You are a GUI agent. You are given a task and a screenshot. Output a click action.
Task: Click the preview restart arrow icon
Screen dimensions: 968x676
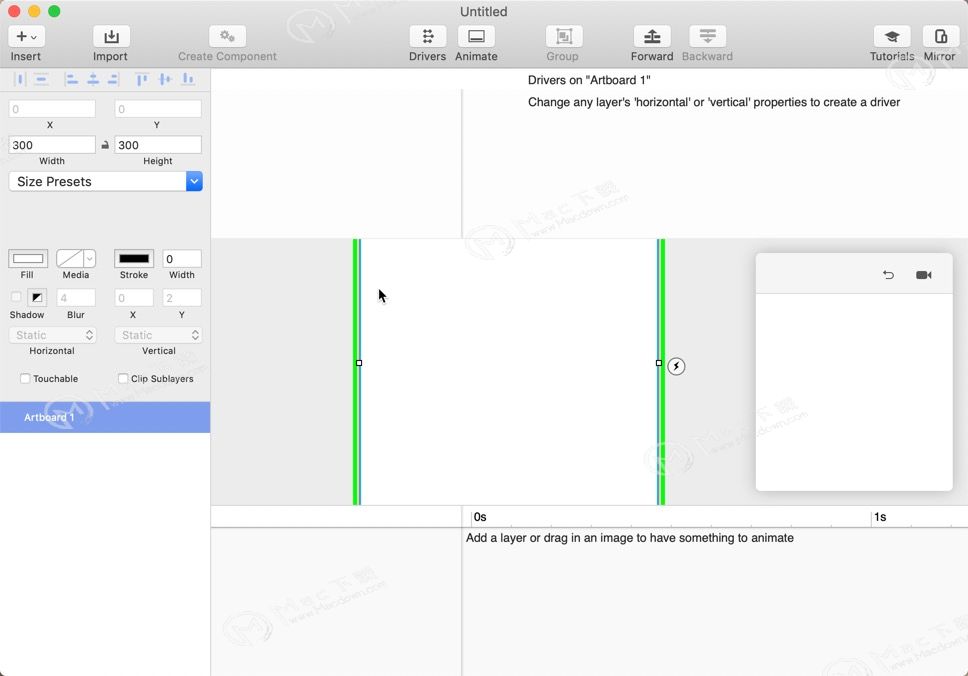point(888,275)
